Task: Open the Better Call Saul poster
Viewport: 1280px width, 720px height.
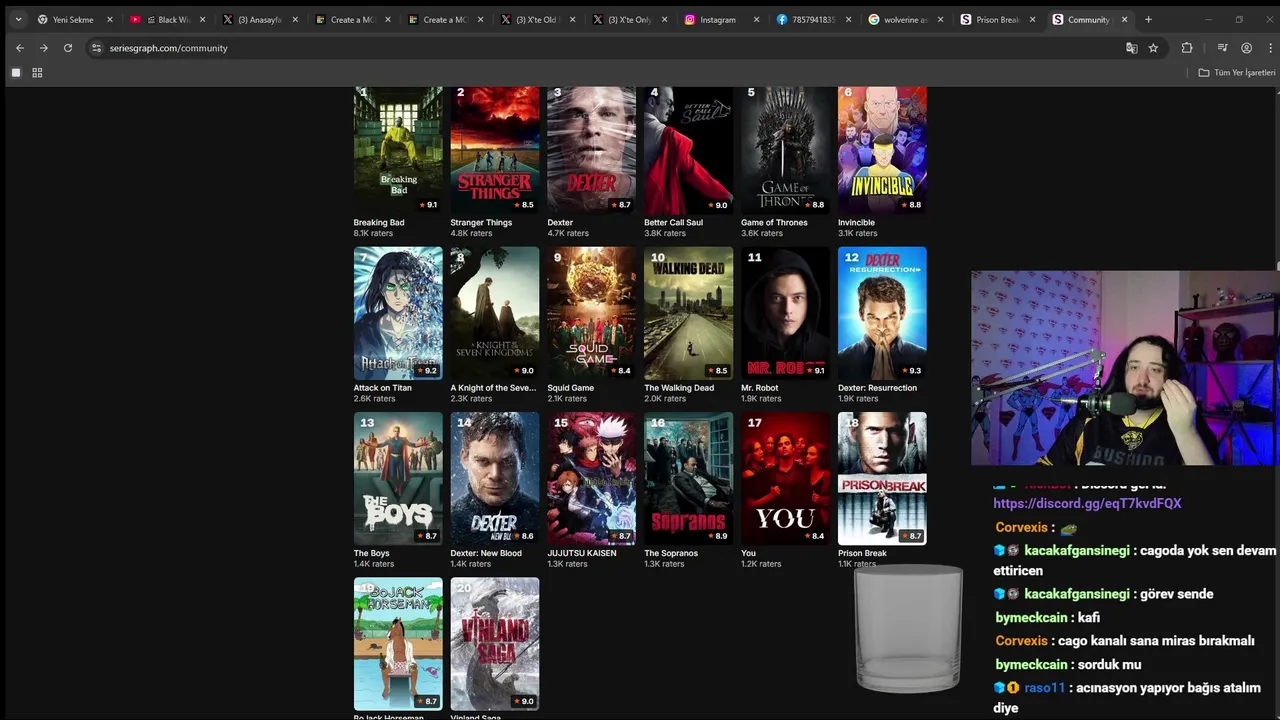Action: (689, 149)
